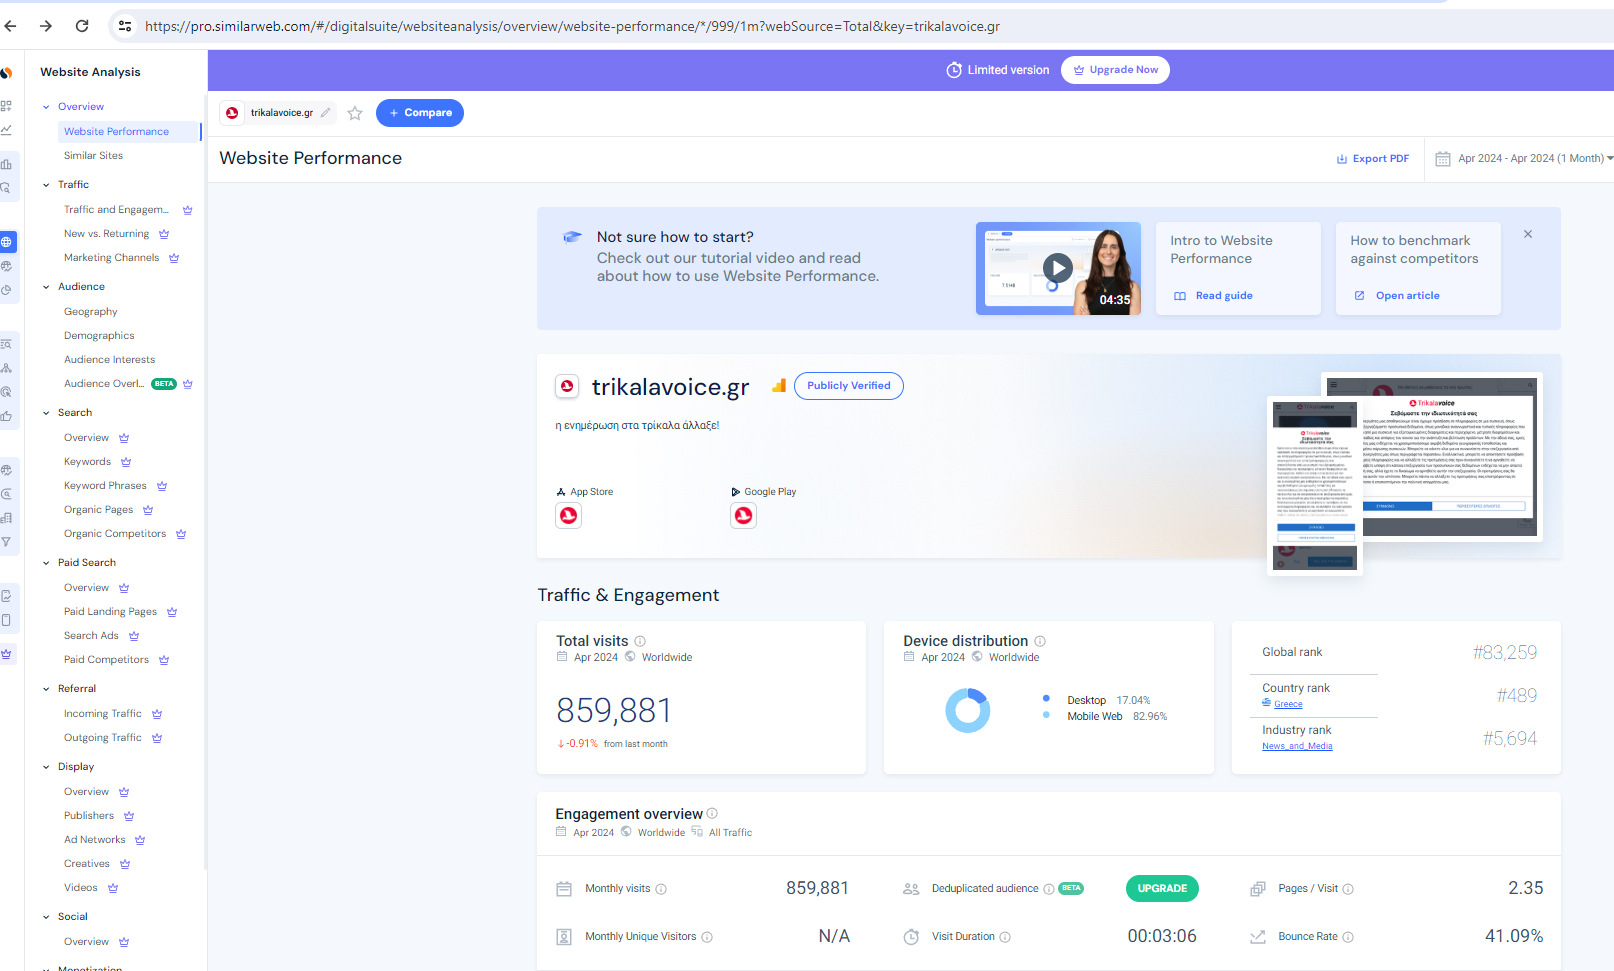Collapse the Overview section in sidebar
This screenshot has width=1614, height=971.
coord(46,107)
